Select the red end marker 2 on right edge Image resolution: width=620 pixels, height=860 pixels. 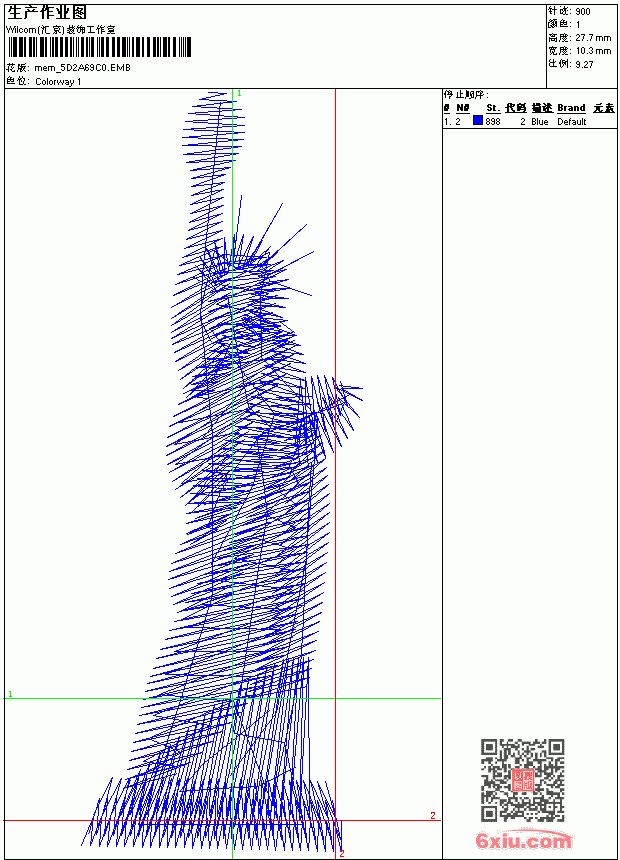(x=433, y=816)
